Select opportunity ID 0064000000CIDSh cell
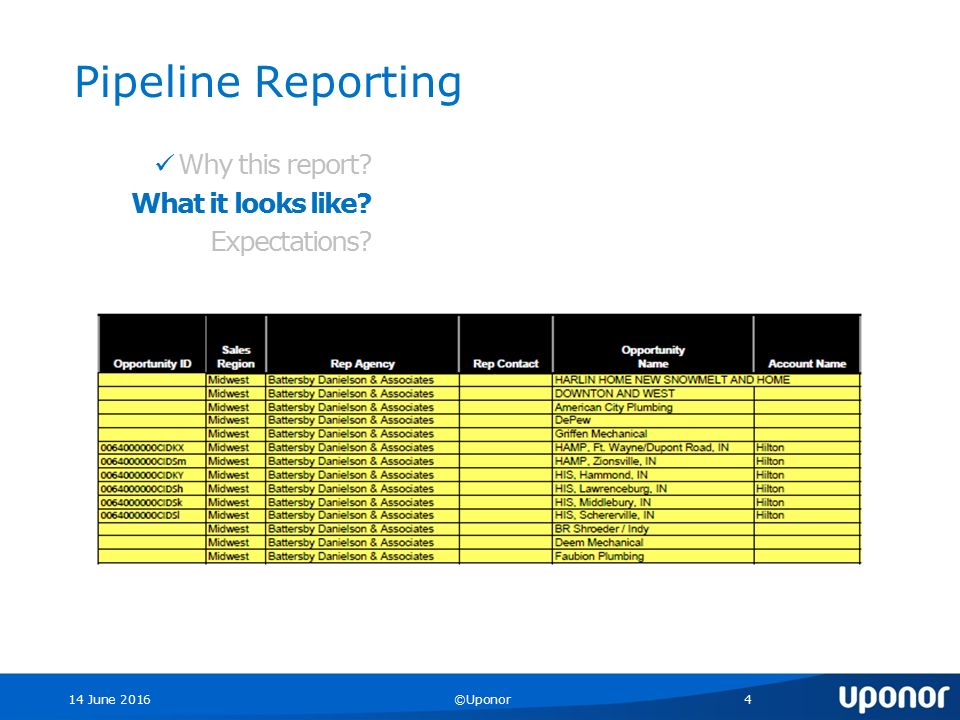Screen dimensions: 960x720 click(x=152, y=489)
